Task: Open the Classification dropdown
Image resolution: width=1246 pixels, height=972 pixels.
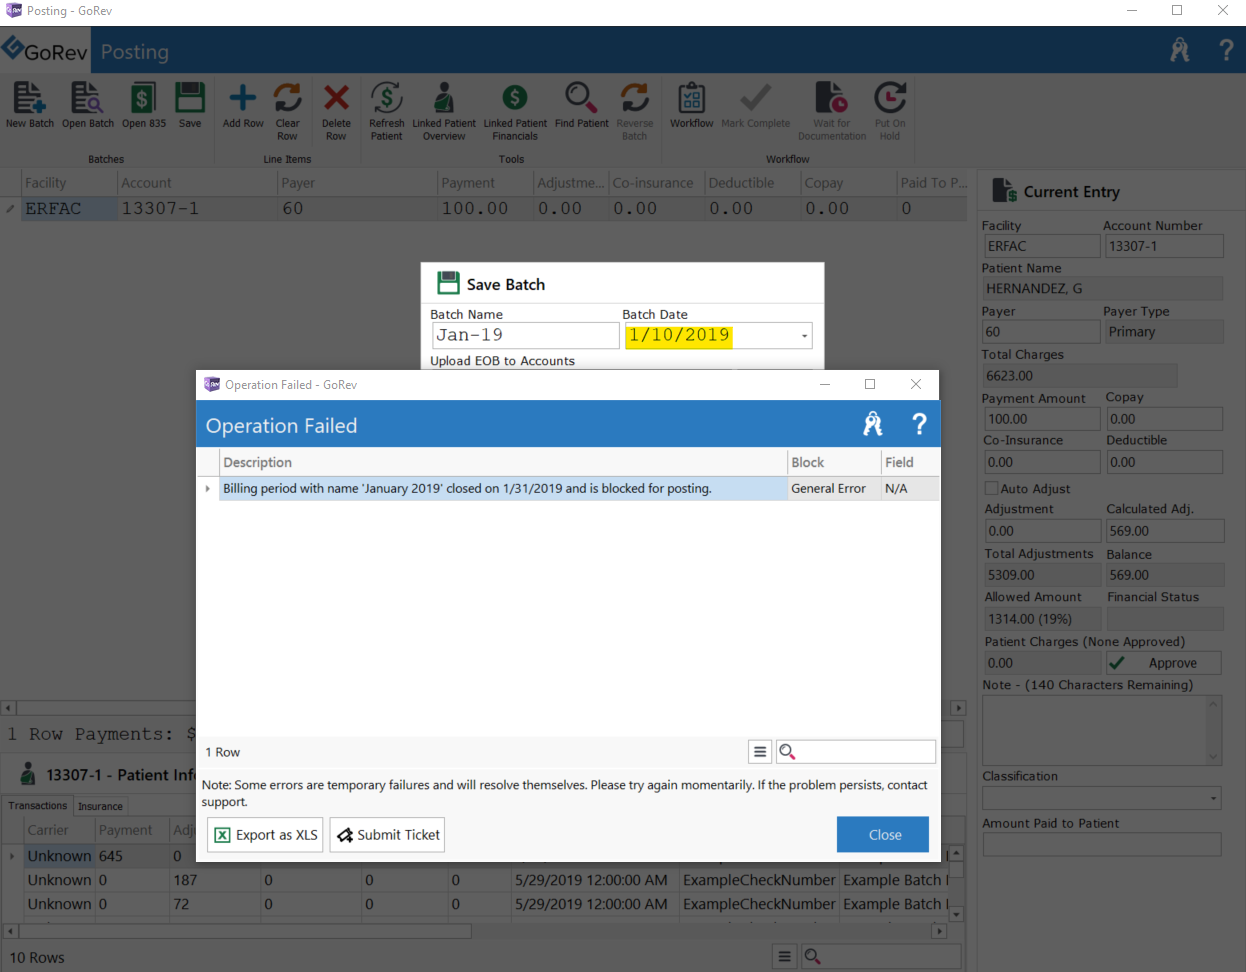Action: point(1214,798)
